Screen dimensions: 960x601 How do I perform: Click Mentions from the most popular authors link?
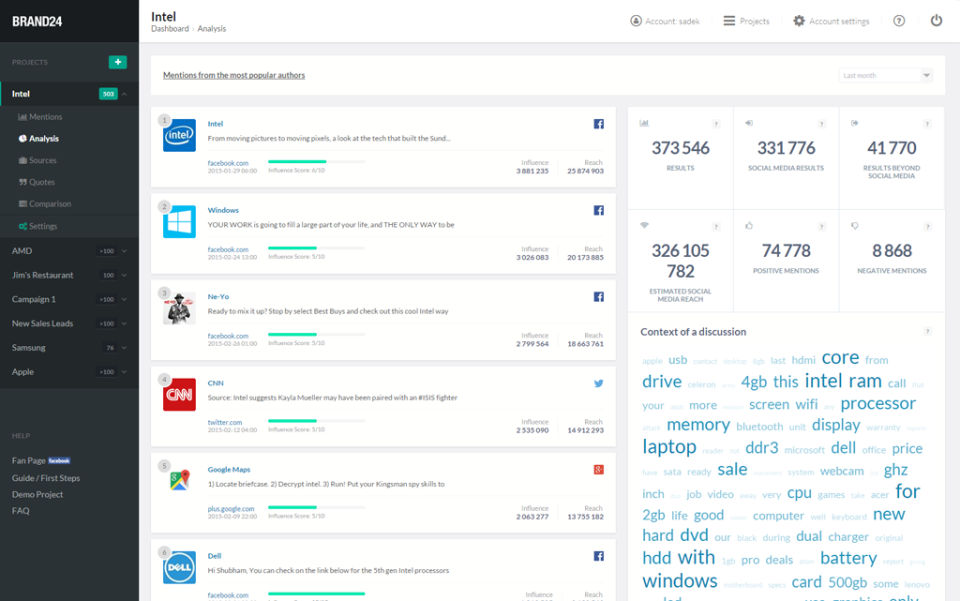click(234, 75)
